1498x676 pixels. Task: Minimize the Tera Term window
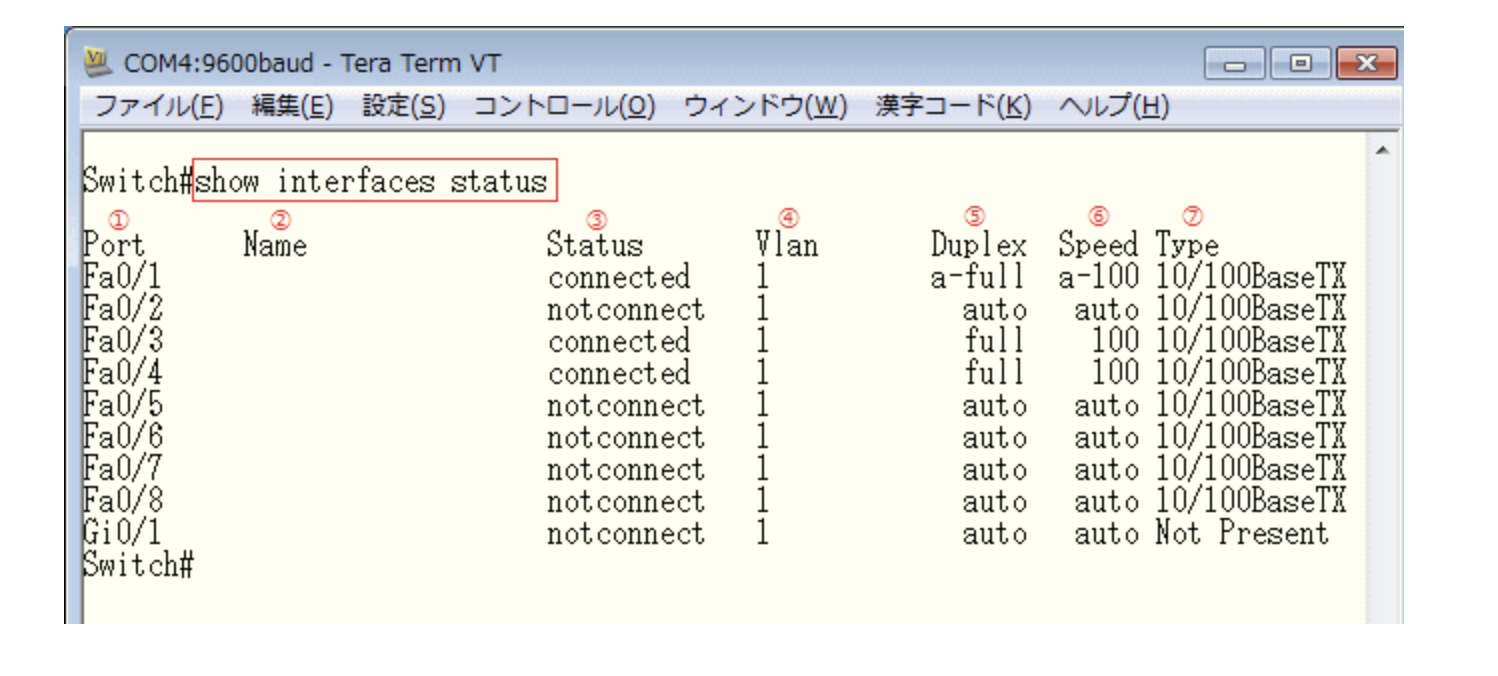pos(1236,64)
